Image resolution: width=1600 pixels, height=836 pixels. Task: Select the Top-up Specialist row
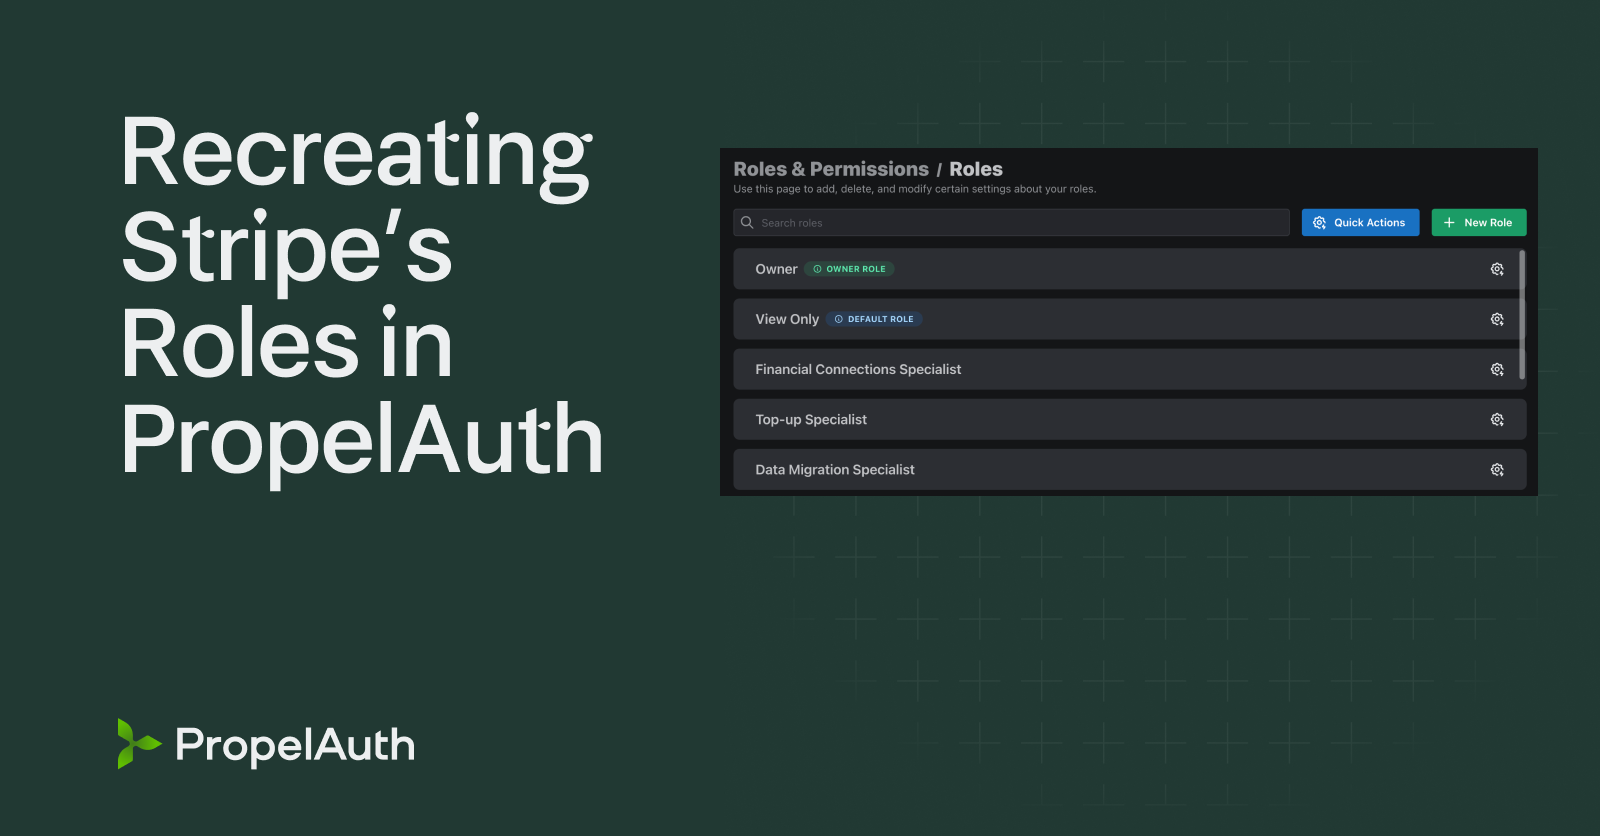pos(1130,419)
